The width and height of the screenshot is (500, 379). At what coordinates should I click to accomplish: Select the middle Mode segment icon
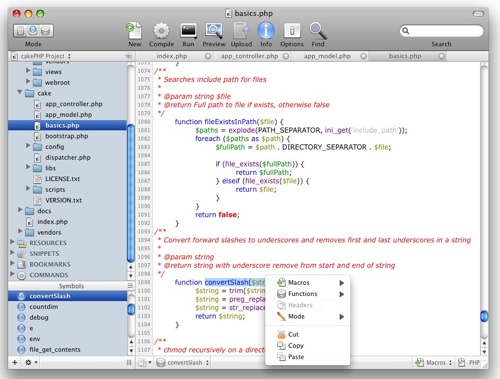click(33, 31)
